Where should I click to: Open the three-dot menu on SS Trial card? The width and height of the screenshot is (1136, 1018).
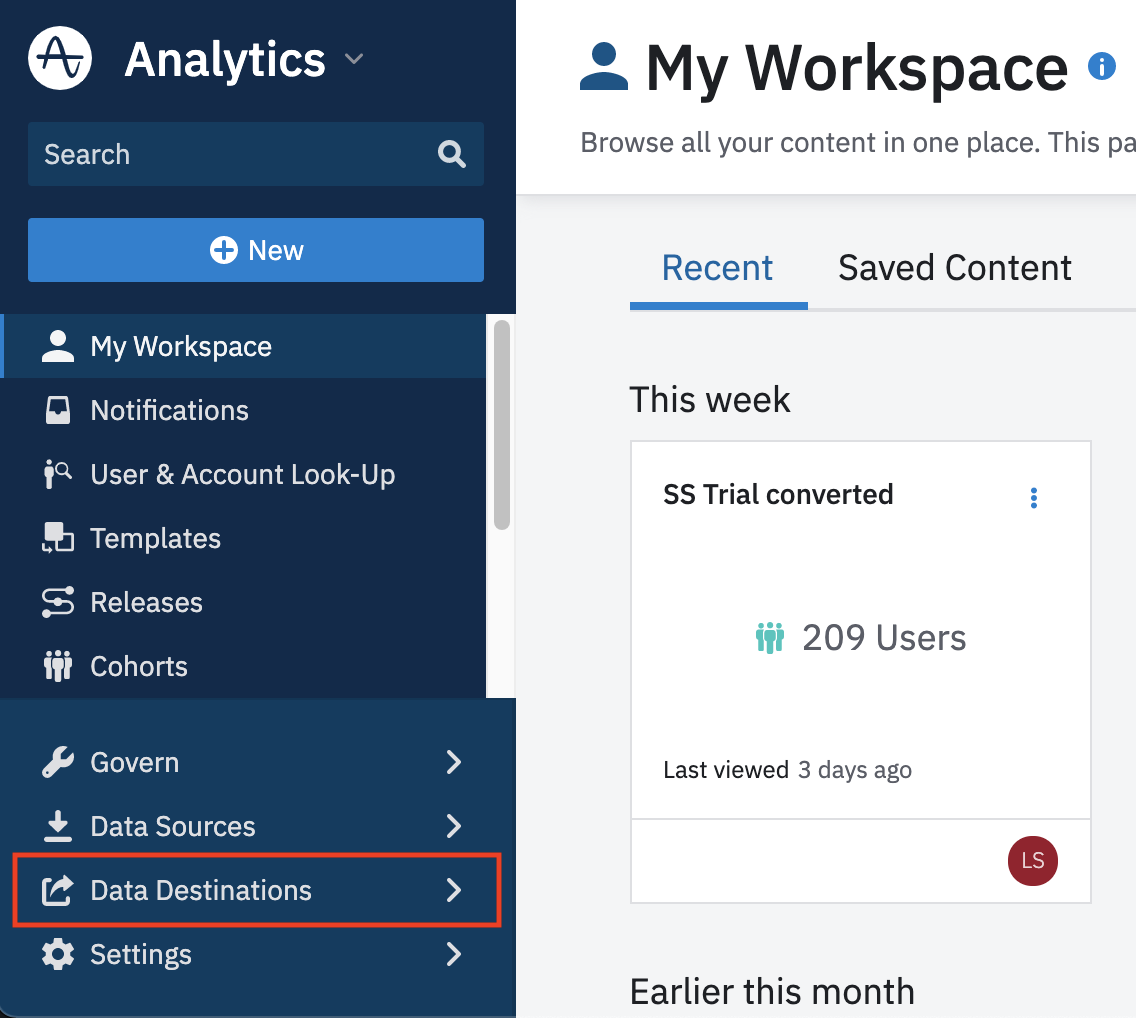[1034, 498]
